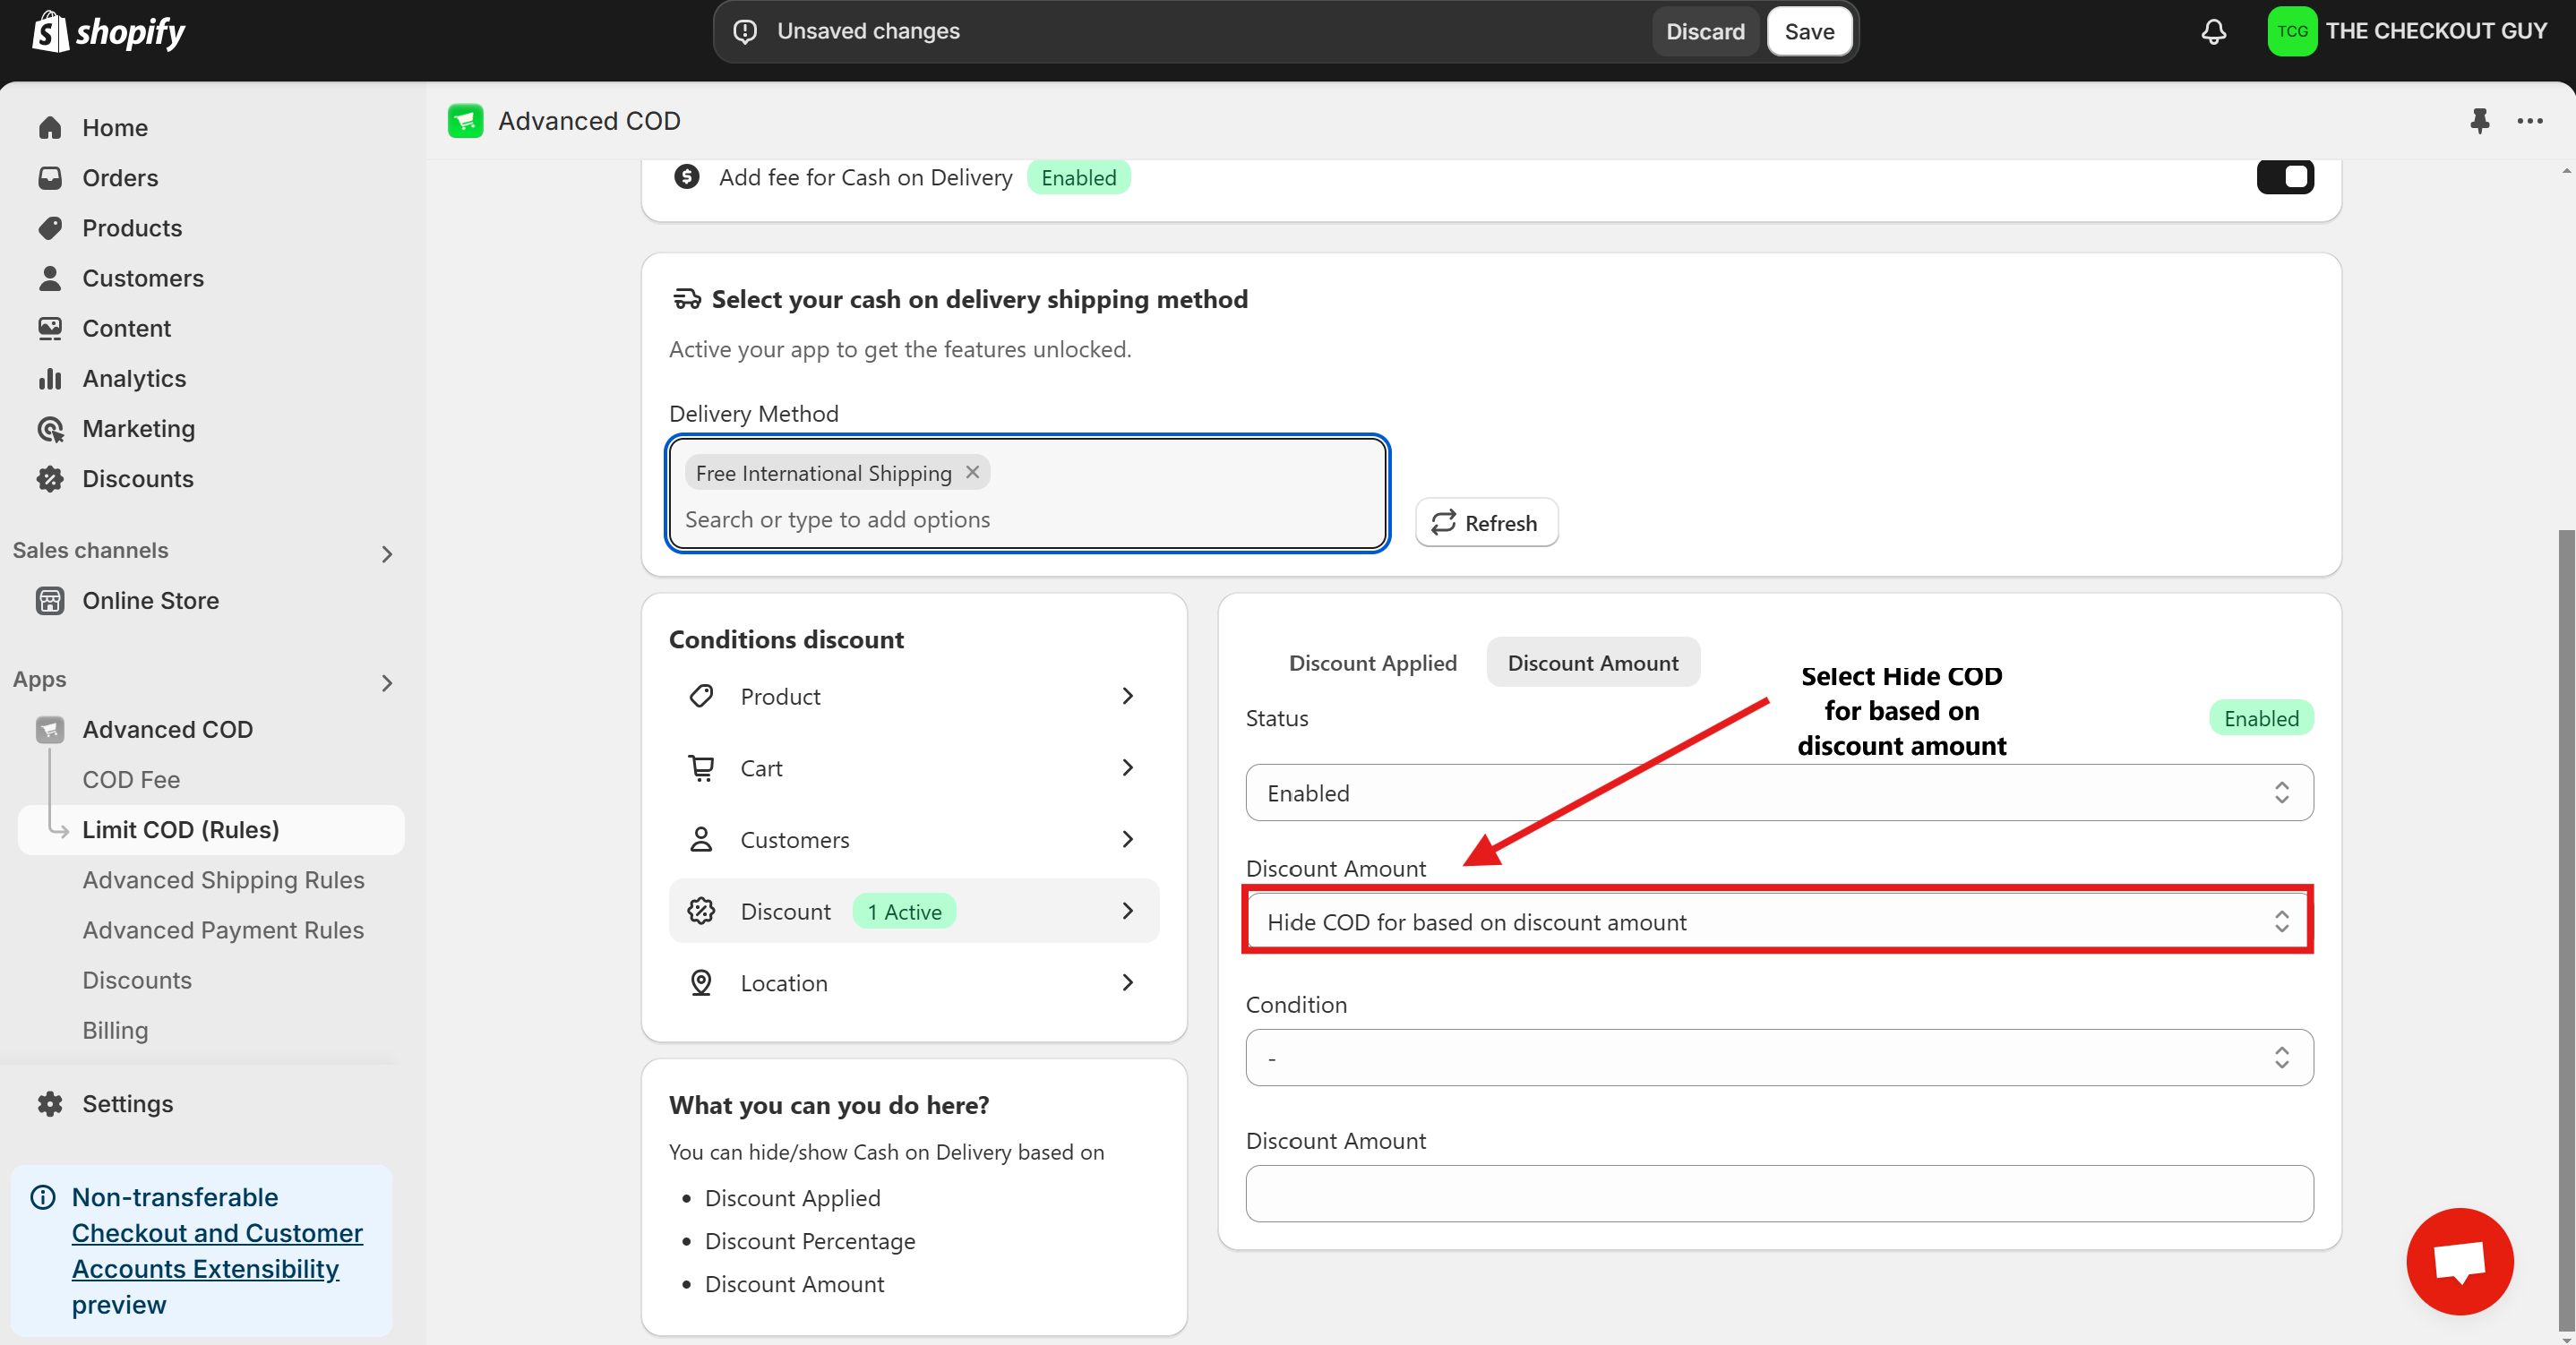The width and height of the screenshot is (2576, 1345).
Task: Click the info icon in preview notice
Action: [x=43, y=1197]
